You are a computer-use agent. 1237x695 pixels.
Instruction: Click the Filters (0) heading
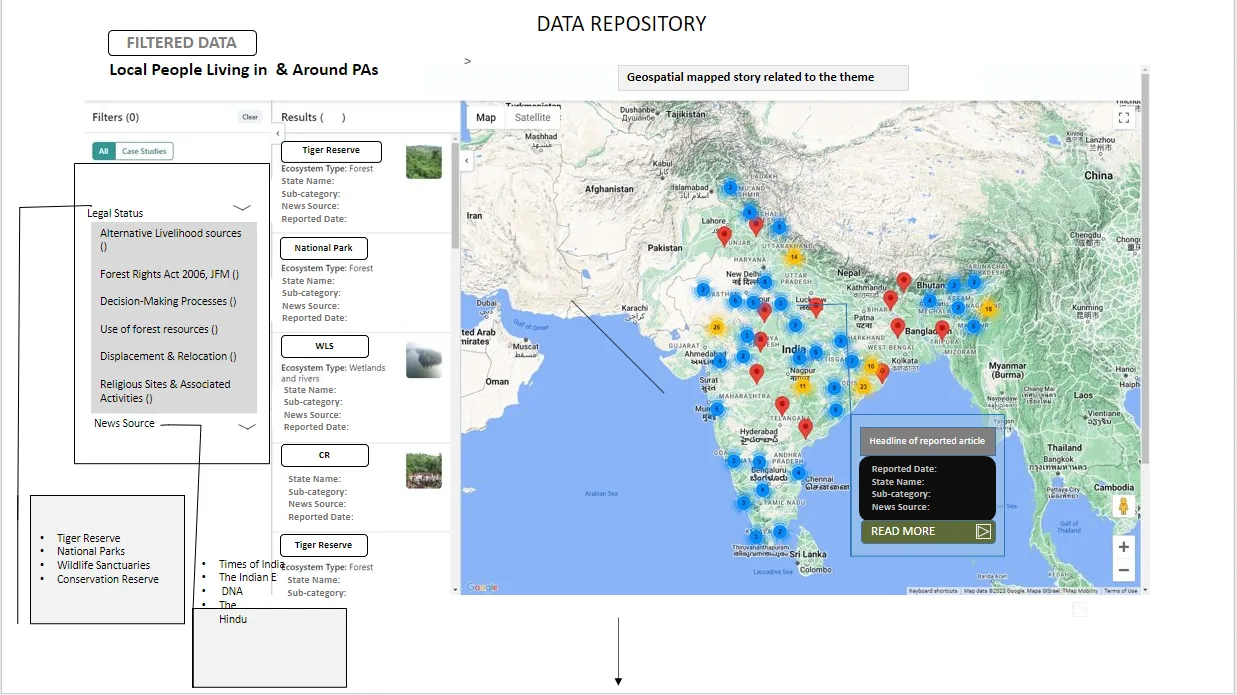pos(116,117)
